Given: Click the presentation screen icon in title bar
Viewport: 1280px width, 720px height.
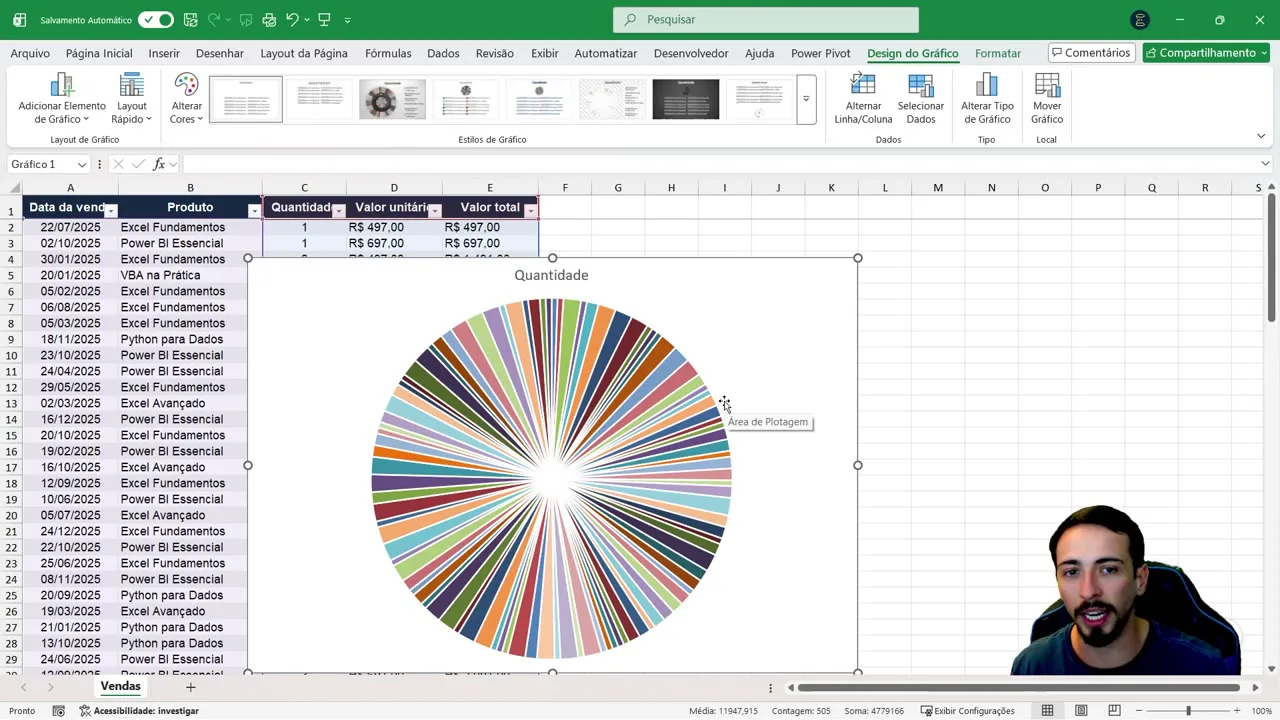Looking at the screenshot, I should coord(324,20).
